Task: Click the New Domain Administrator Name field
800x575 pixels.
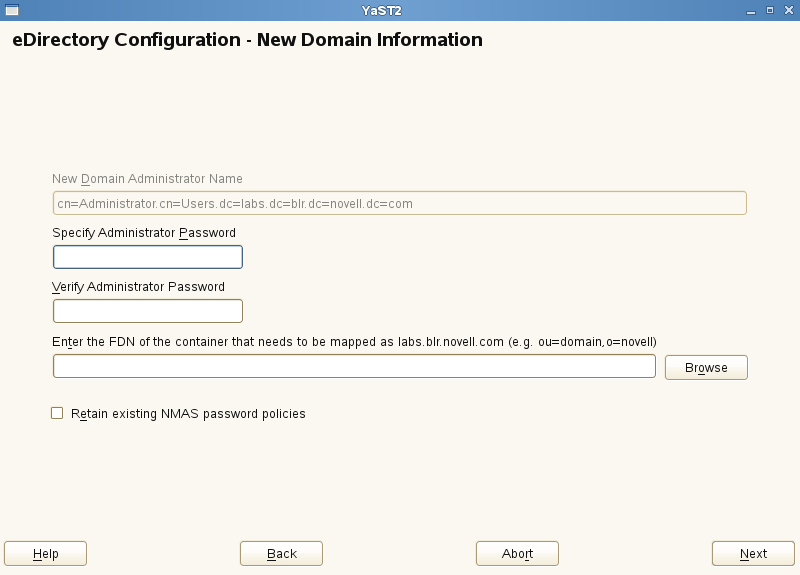Action: coord(399,204)
